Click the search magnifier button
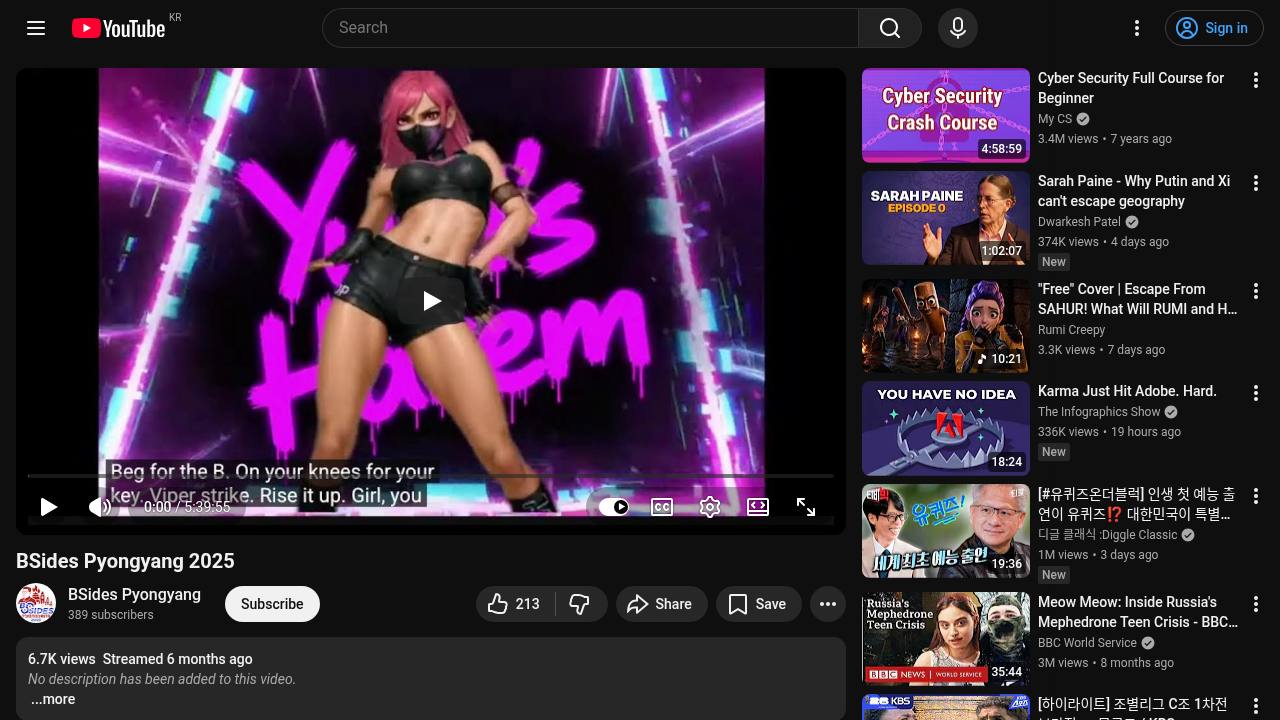 (x=890, y=28)
